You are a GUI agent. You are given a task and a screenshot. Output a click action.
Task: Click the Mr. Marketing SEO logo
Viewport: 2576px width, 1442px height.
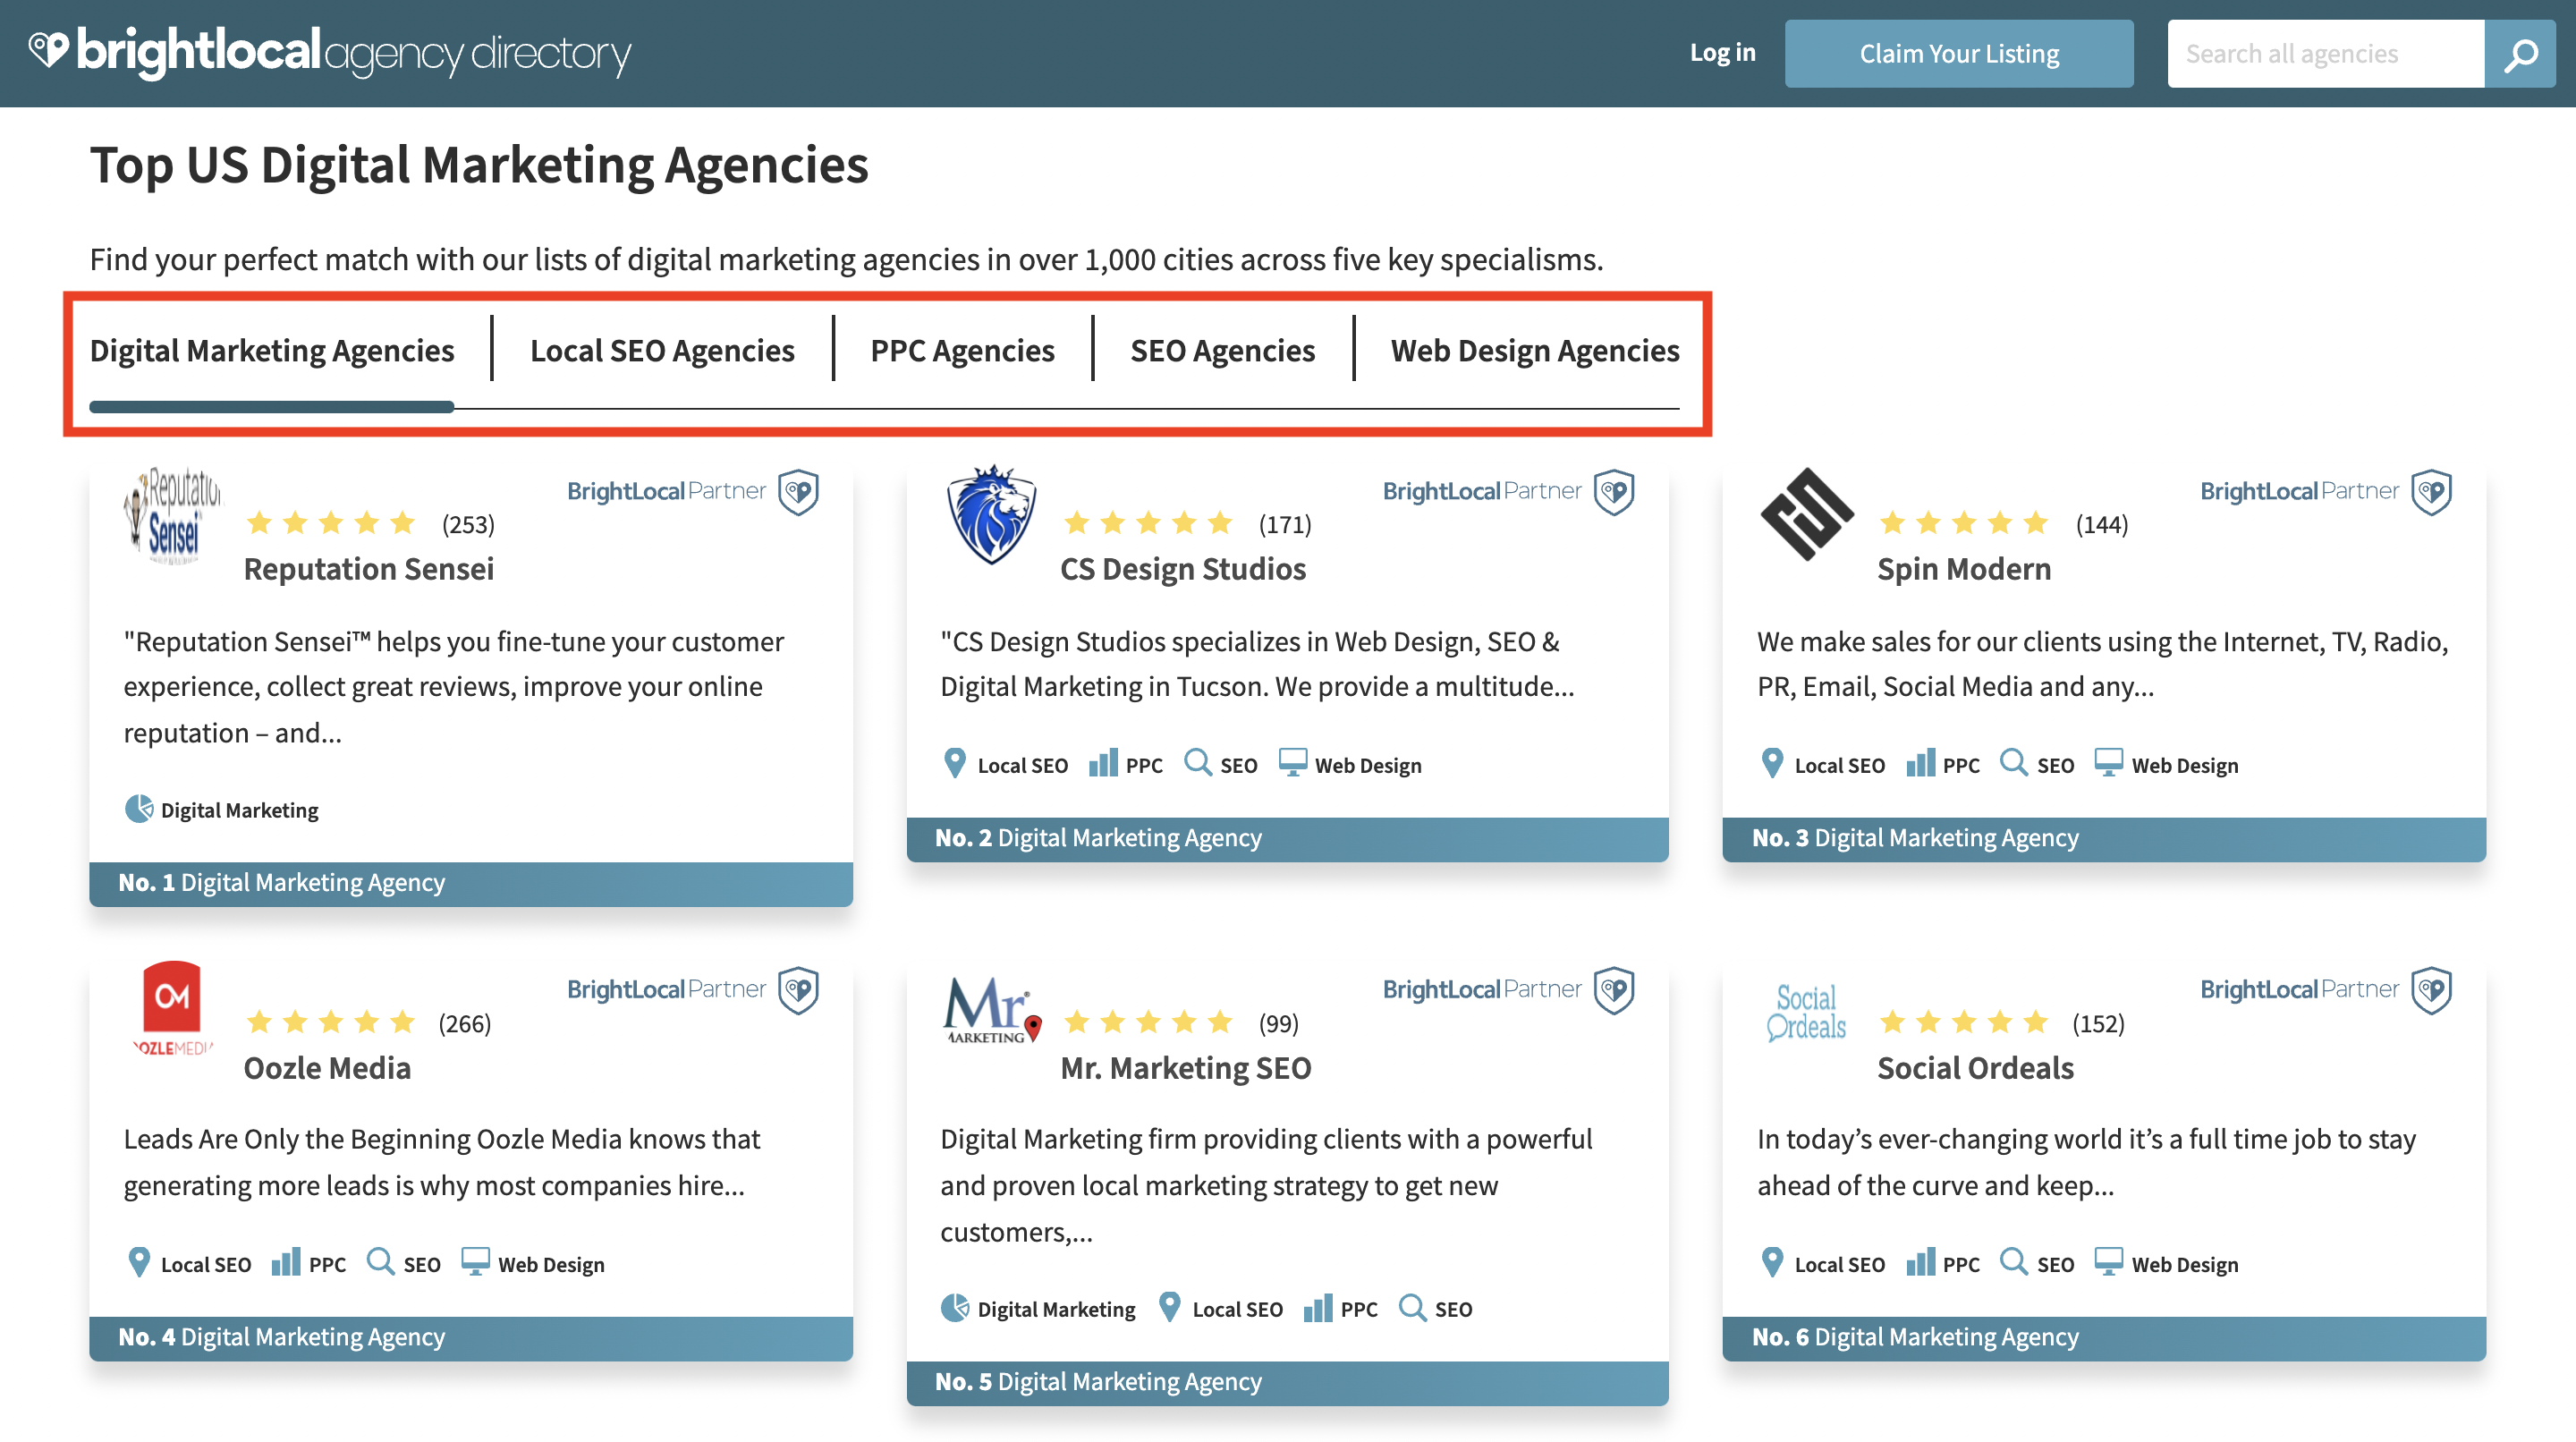(991, 1010)
